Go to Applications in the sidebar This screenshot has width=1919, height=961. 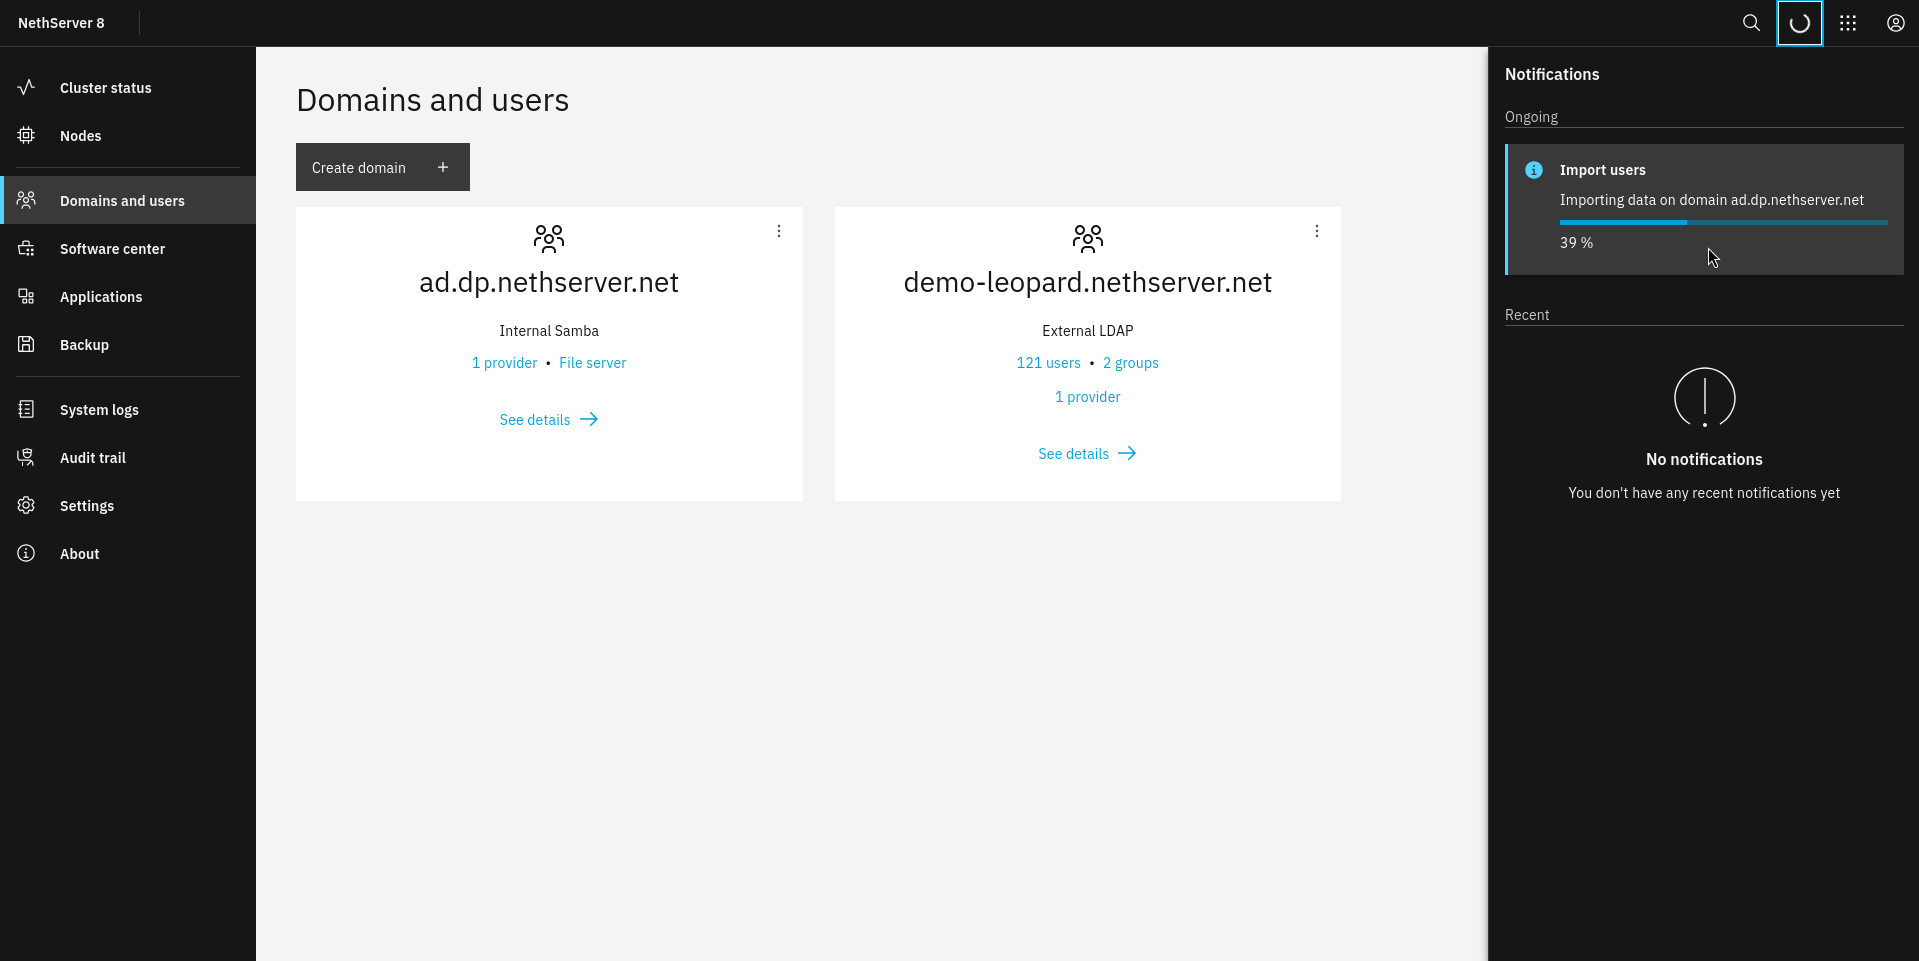[x=101, y=297]
